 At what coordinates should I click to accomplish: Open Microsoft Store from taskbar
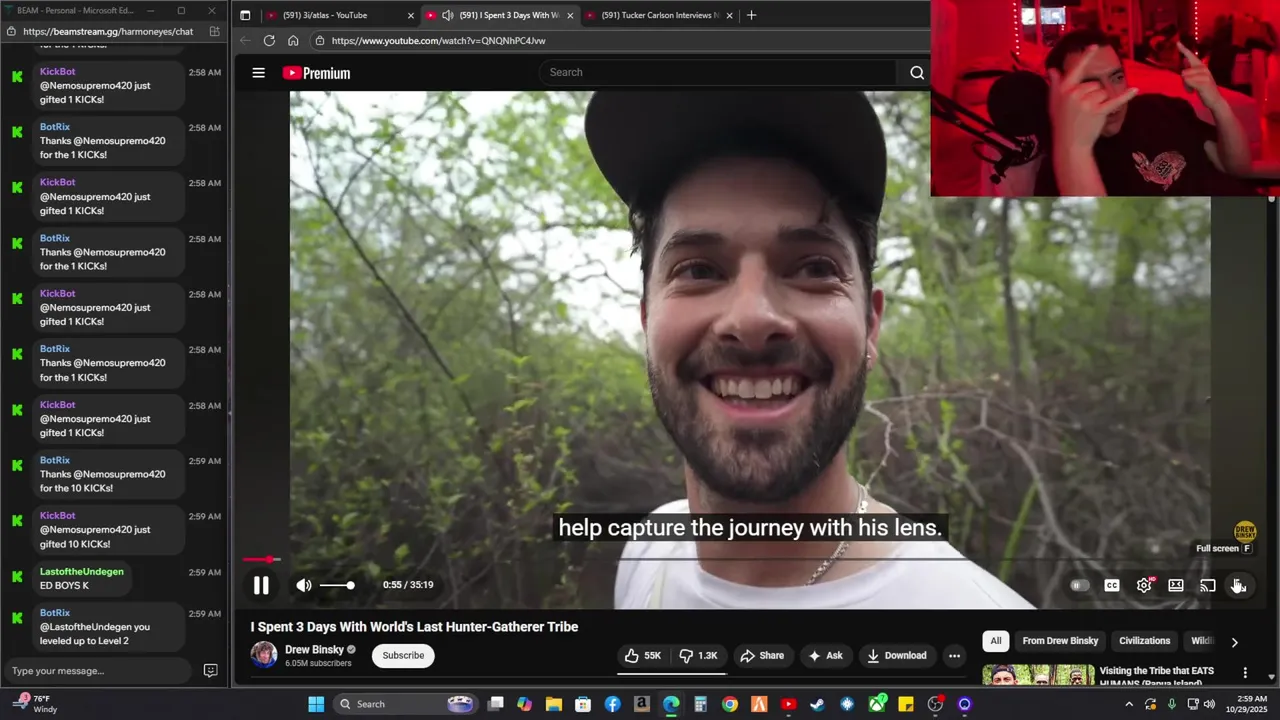[x=583, y=704]
